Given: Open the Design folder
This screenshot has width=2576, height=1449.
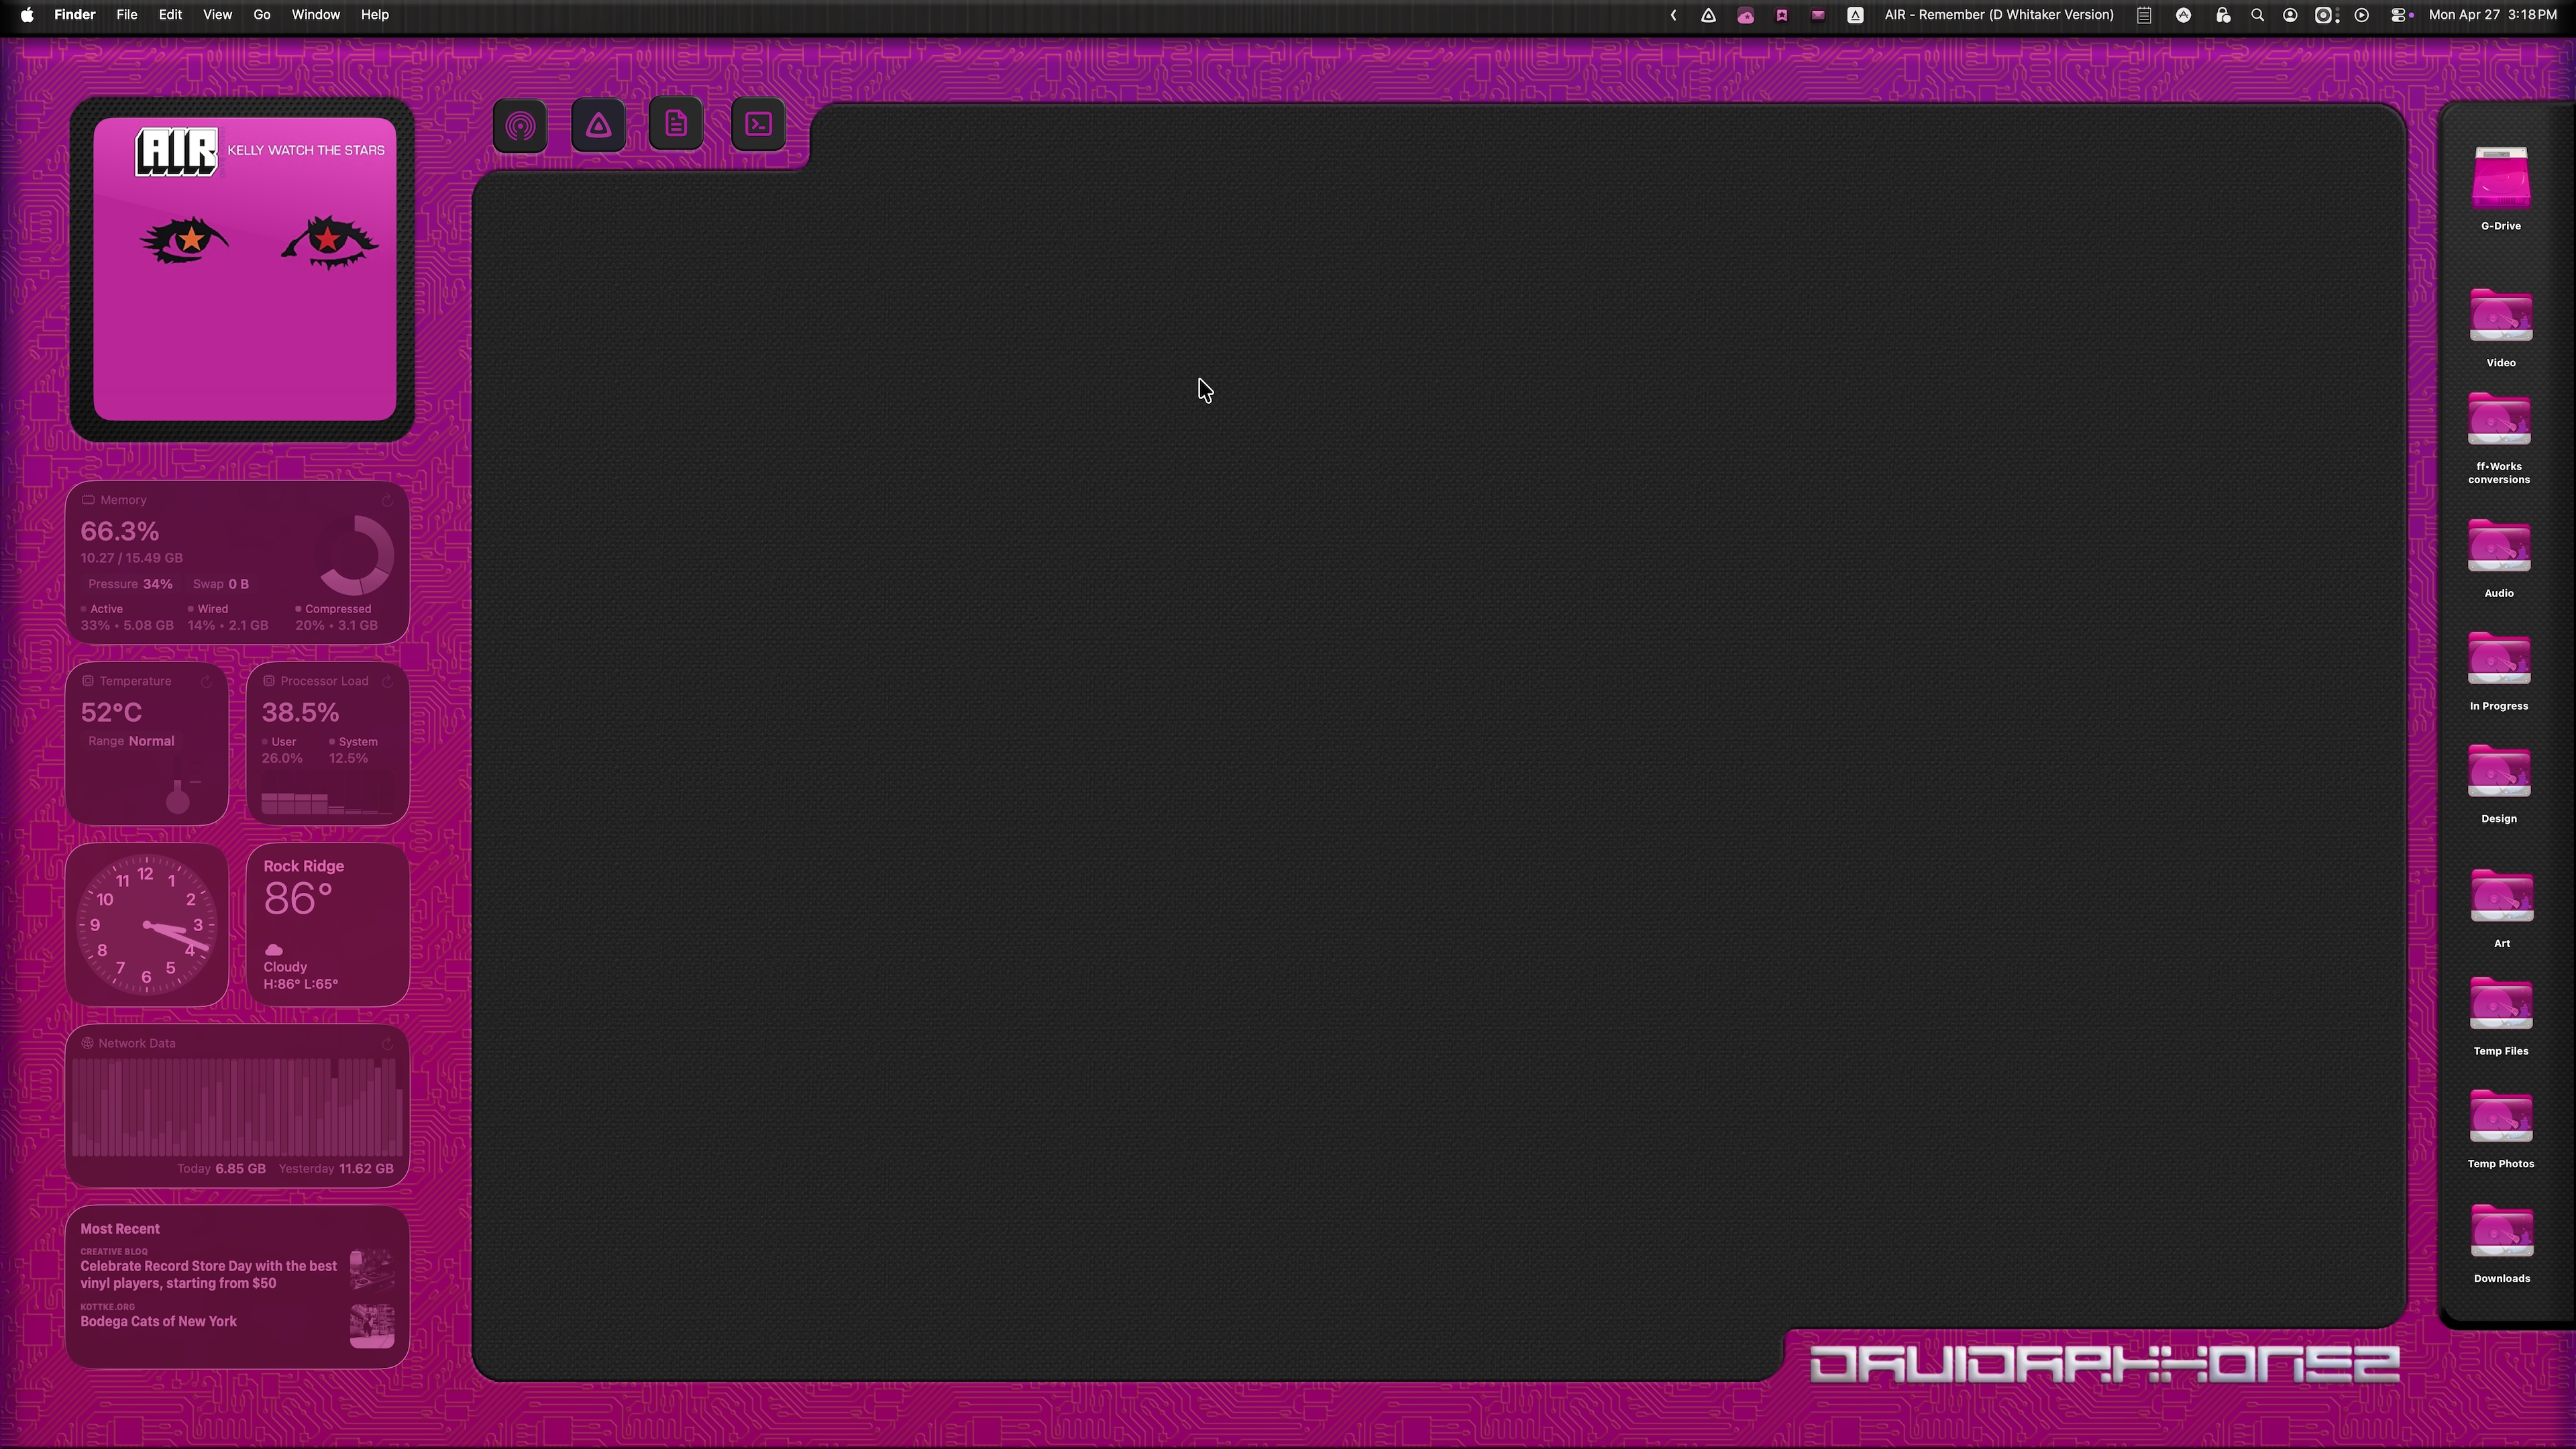Looking at the screenshot, I should pos(2499,771).
